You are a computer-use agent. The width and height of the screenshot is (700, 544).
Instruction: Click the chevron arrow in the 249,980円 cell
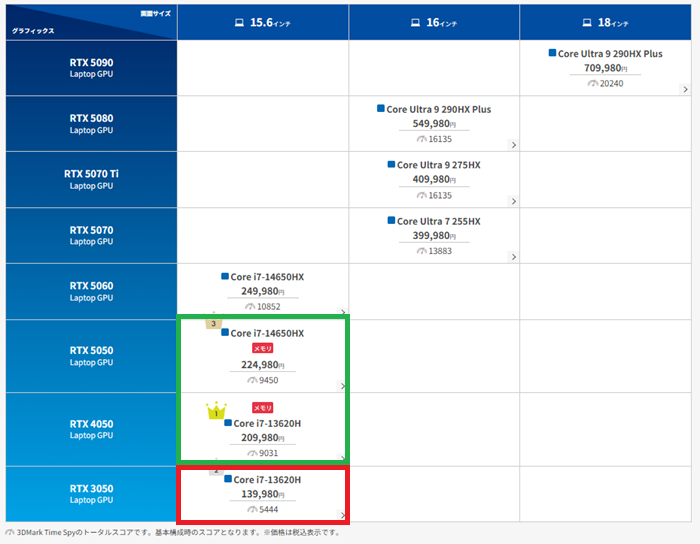tap(343, 312)
